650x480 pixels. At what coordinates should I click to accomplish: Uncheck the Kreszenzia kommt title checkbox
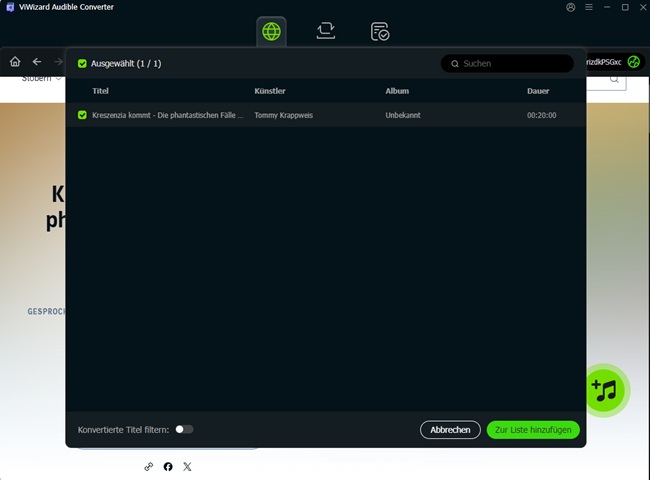tap(82, 115)
